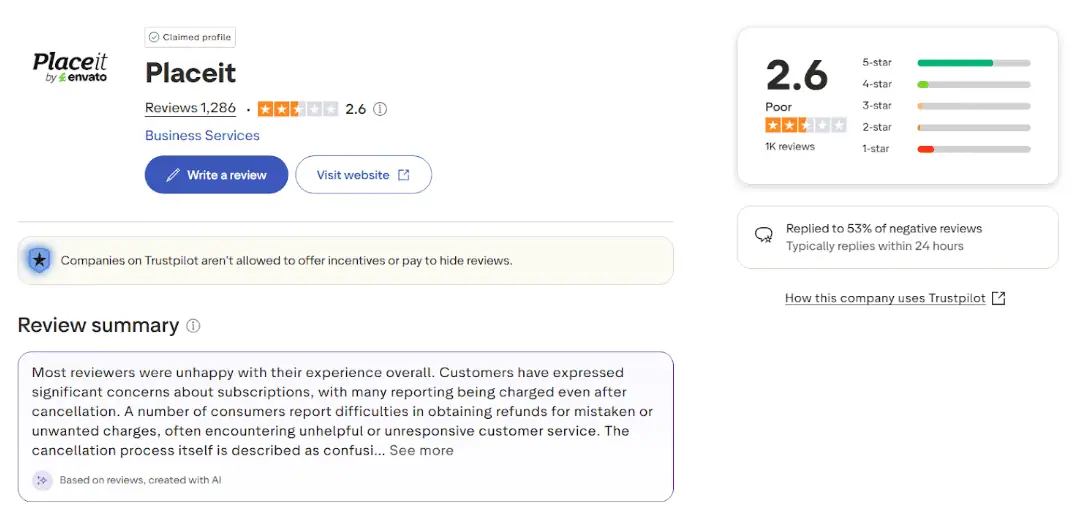The width and height of the screenshot is (1088, 516).
Task: Click the rating info icon beside 2.6
Action: coord(380,109)
